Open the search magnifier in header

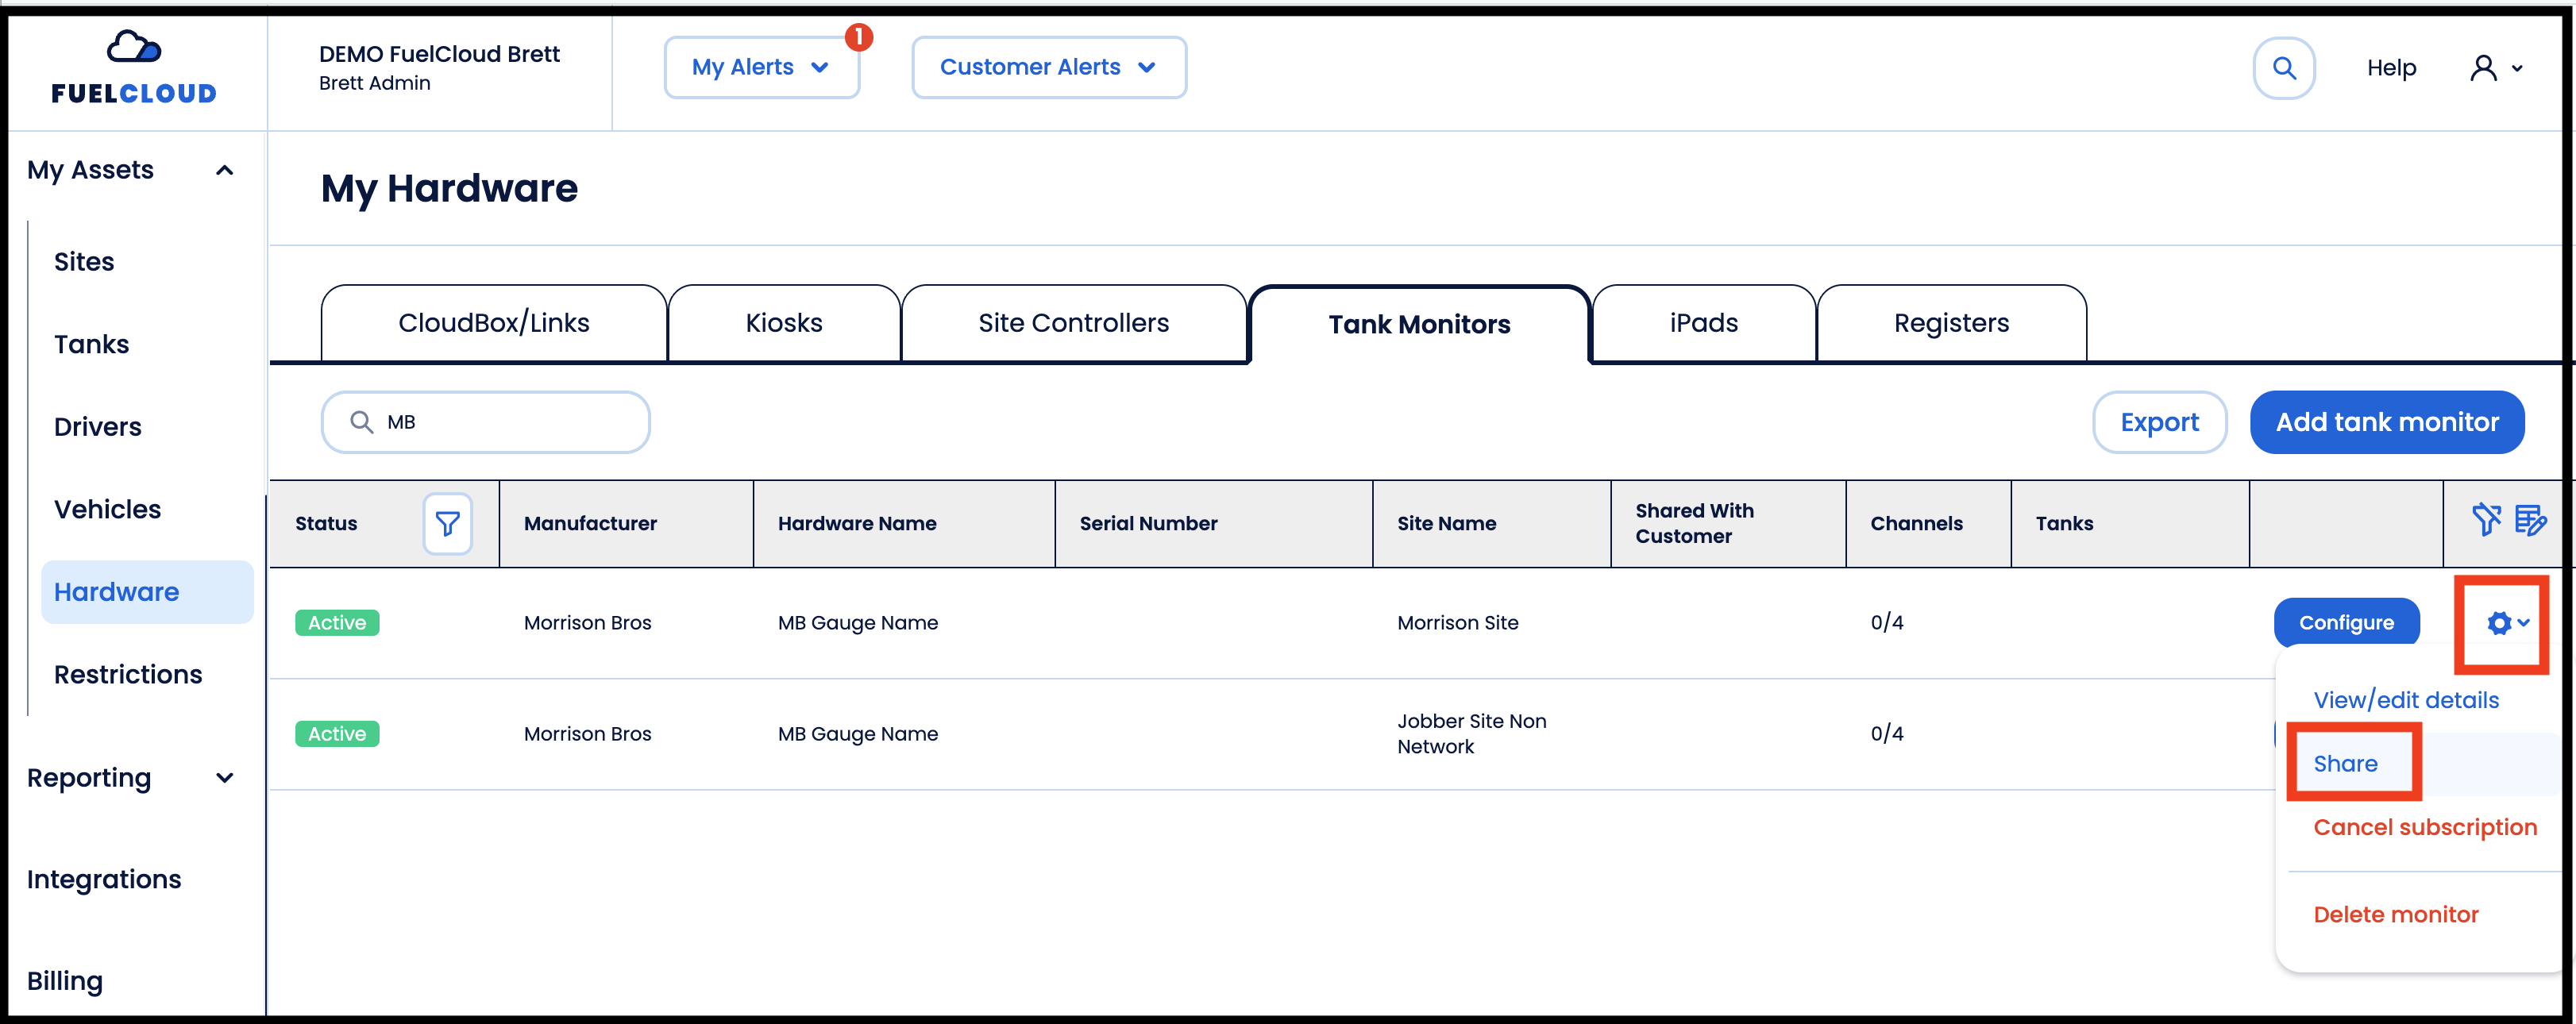tap(2284, 68)
